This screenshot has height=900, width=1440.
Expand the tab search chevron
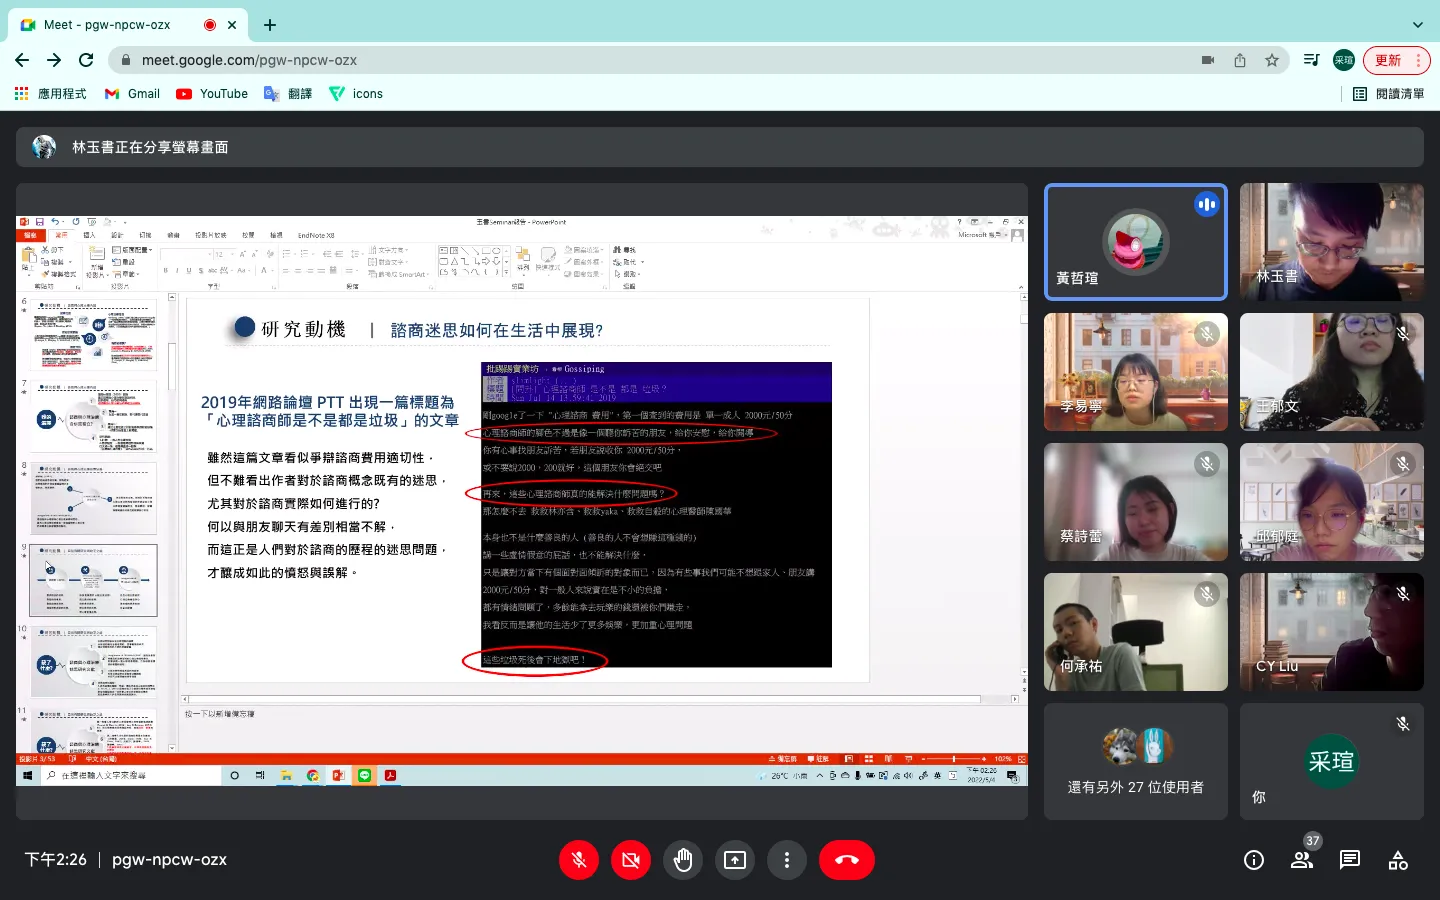[x=1417, y=24]
